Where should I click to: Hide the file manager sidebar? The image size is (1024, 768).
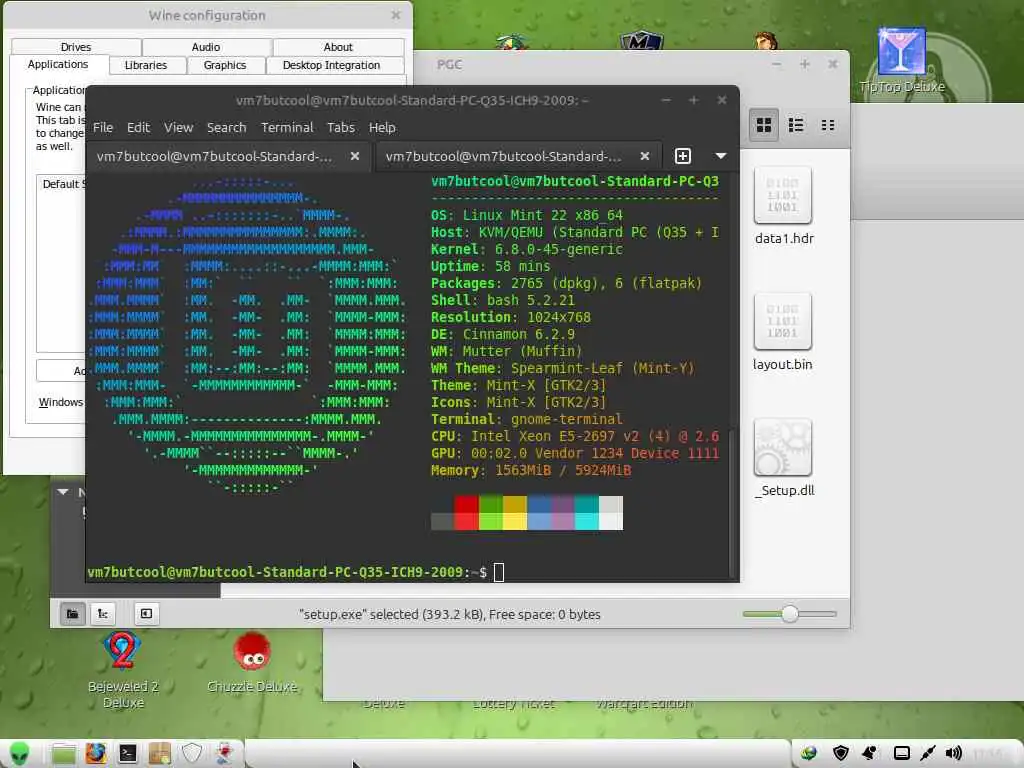pyautogui.click(x=146, y=614)
